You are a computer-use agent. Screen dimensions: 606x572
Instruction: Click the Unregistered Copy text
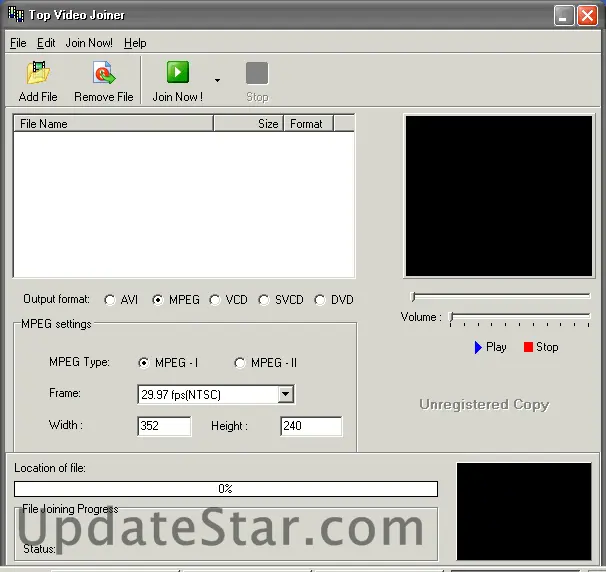click(x=484, y=404)
